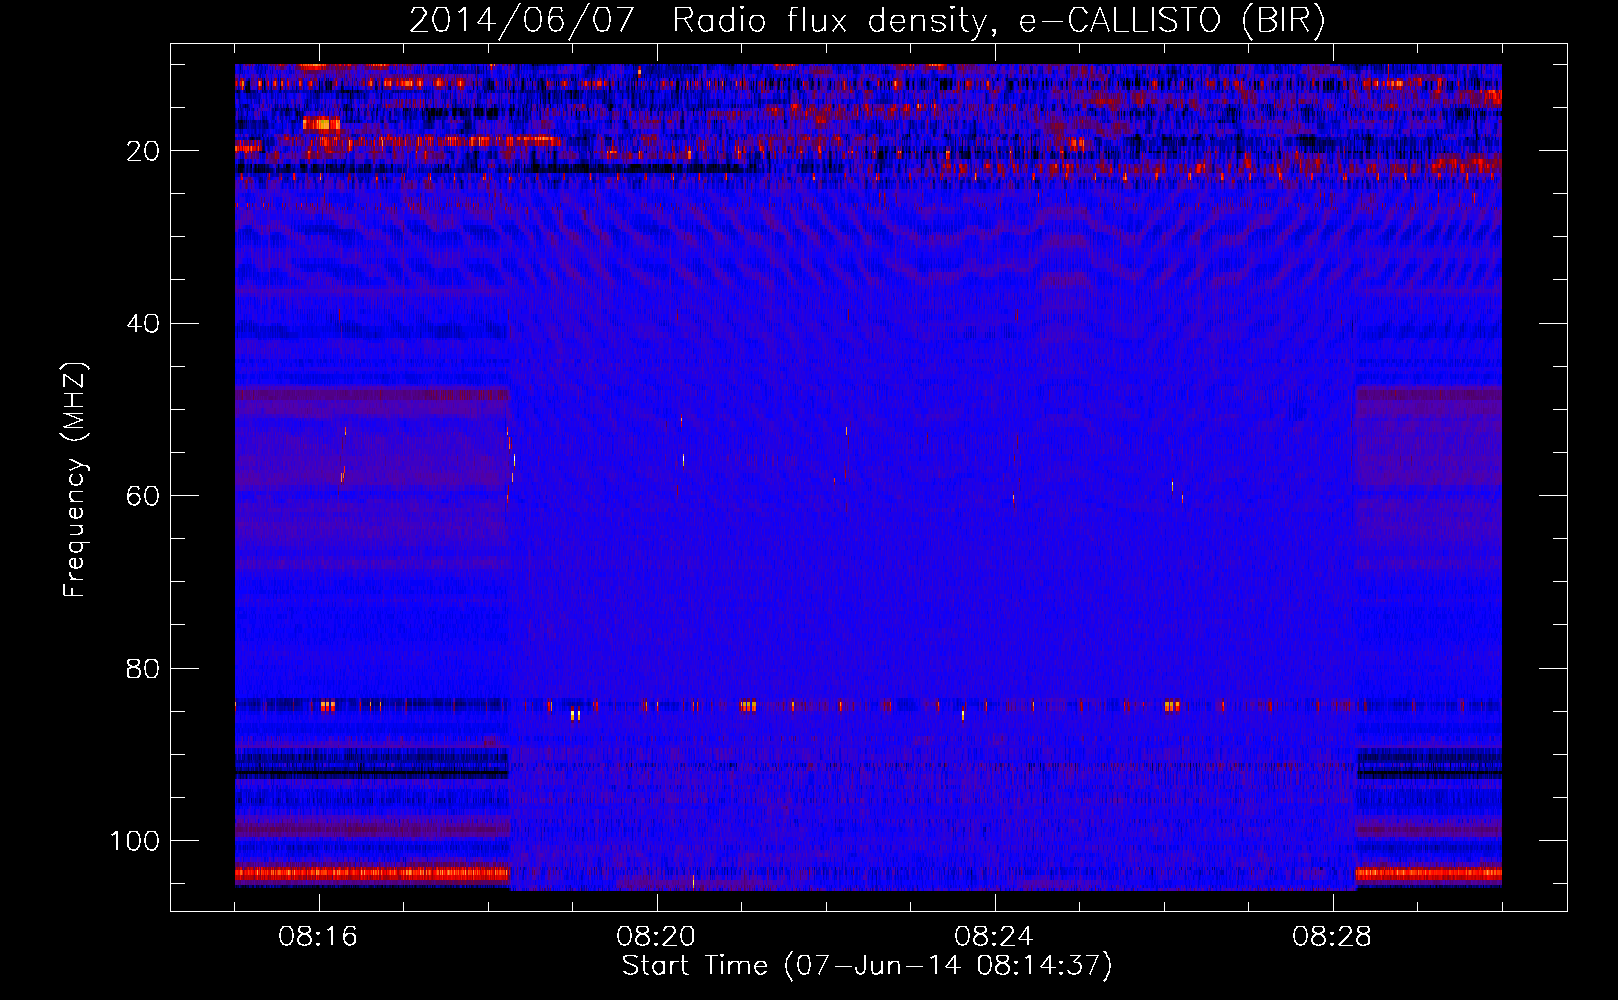This screenshot has height=1000, width=1618.
Task: Click the time tick label "08:28"
Action: coord(1332,937)
